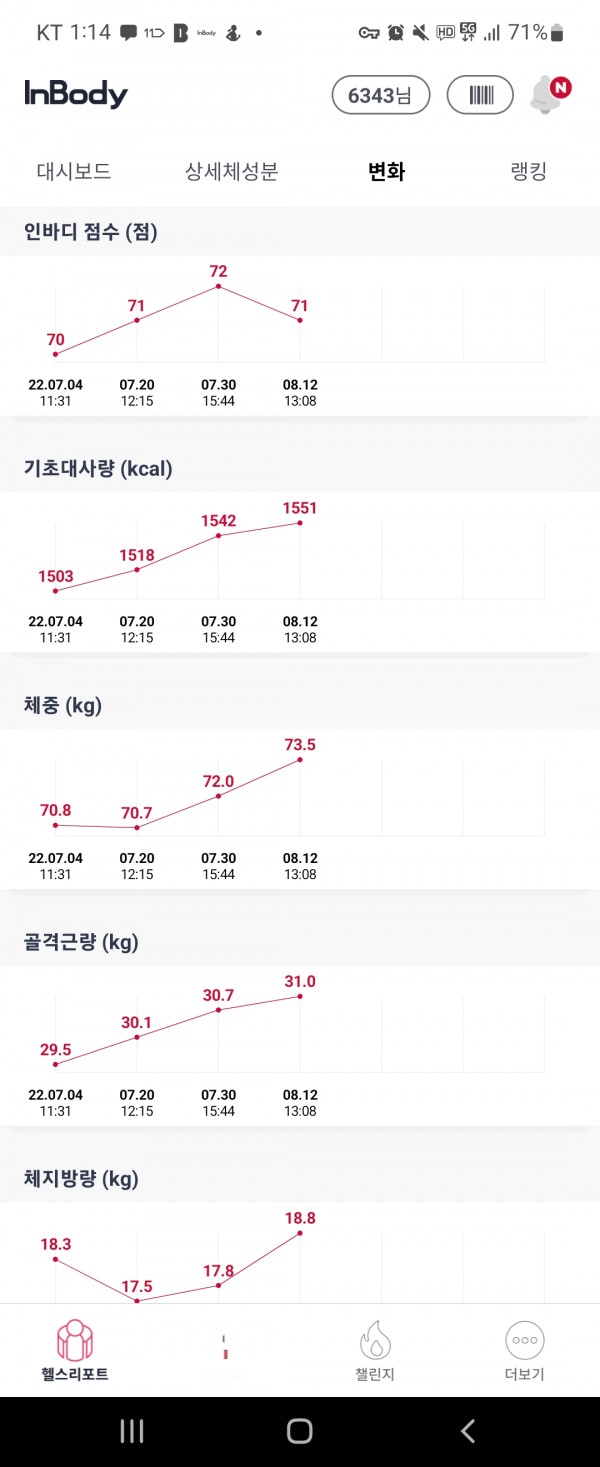Select 1551 point on 기초대사량 chart

tap(300, 523)
